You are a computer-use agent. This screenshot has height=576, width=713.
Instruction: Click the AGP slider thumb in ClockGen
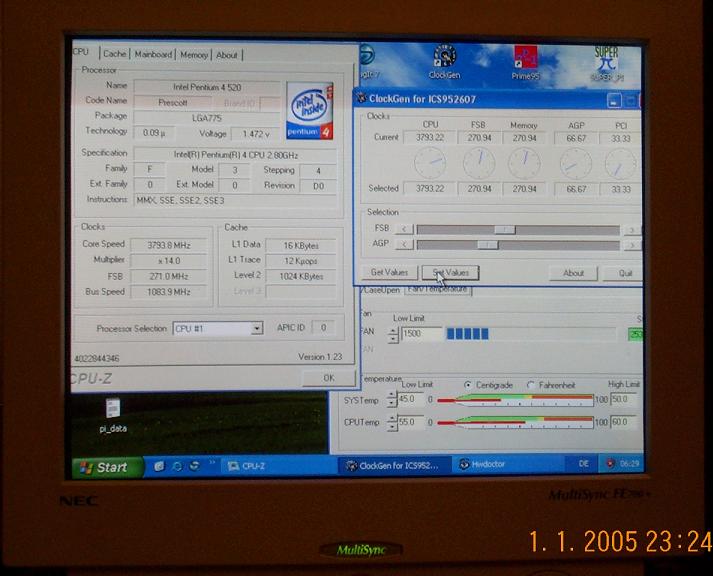pyautogui.click(x=487, y=245)
